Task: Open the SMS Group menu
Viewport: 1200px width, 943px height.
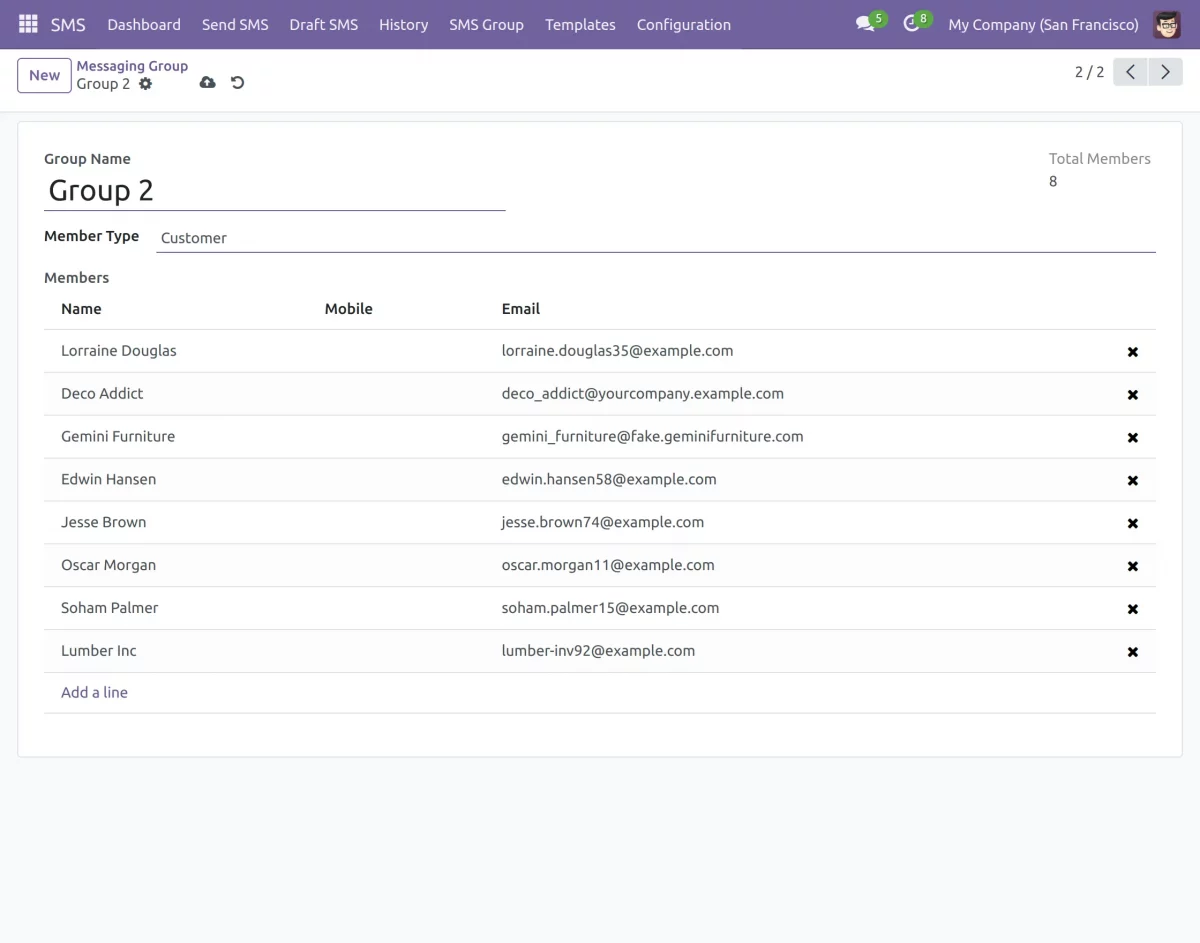Action: (x=486, y=24)
